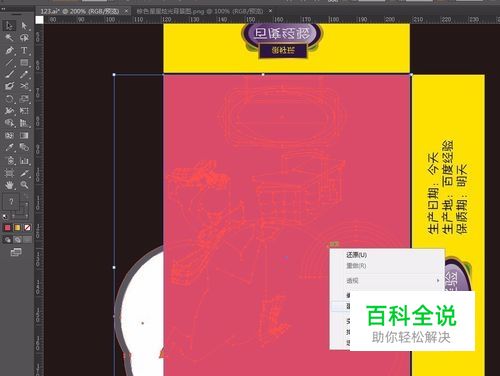The width and height of the screenshot is (500, 376).
Task: Select the Shape Builder tool
Action: tap(9, 123)
